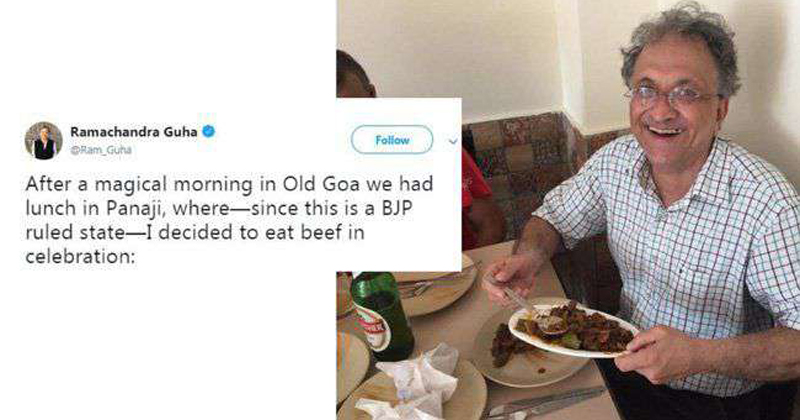Click the green beer bottle in the photo
This screenshot has width=800, height=420.
382,314
